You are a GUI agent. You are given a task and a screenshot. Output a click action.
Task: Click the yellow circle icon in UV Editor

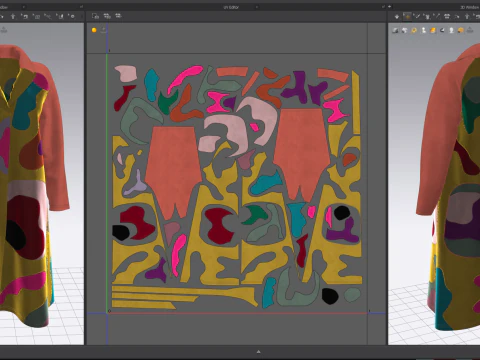pos(94,30)
